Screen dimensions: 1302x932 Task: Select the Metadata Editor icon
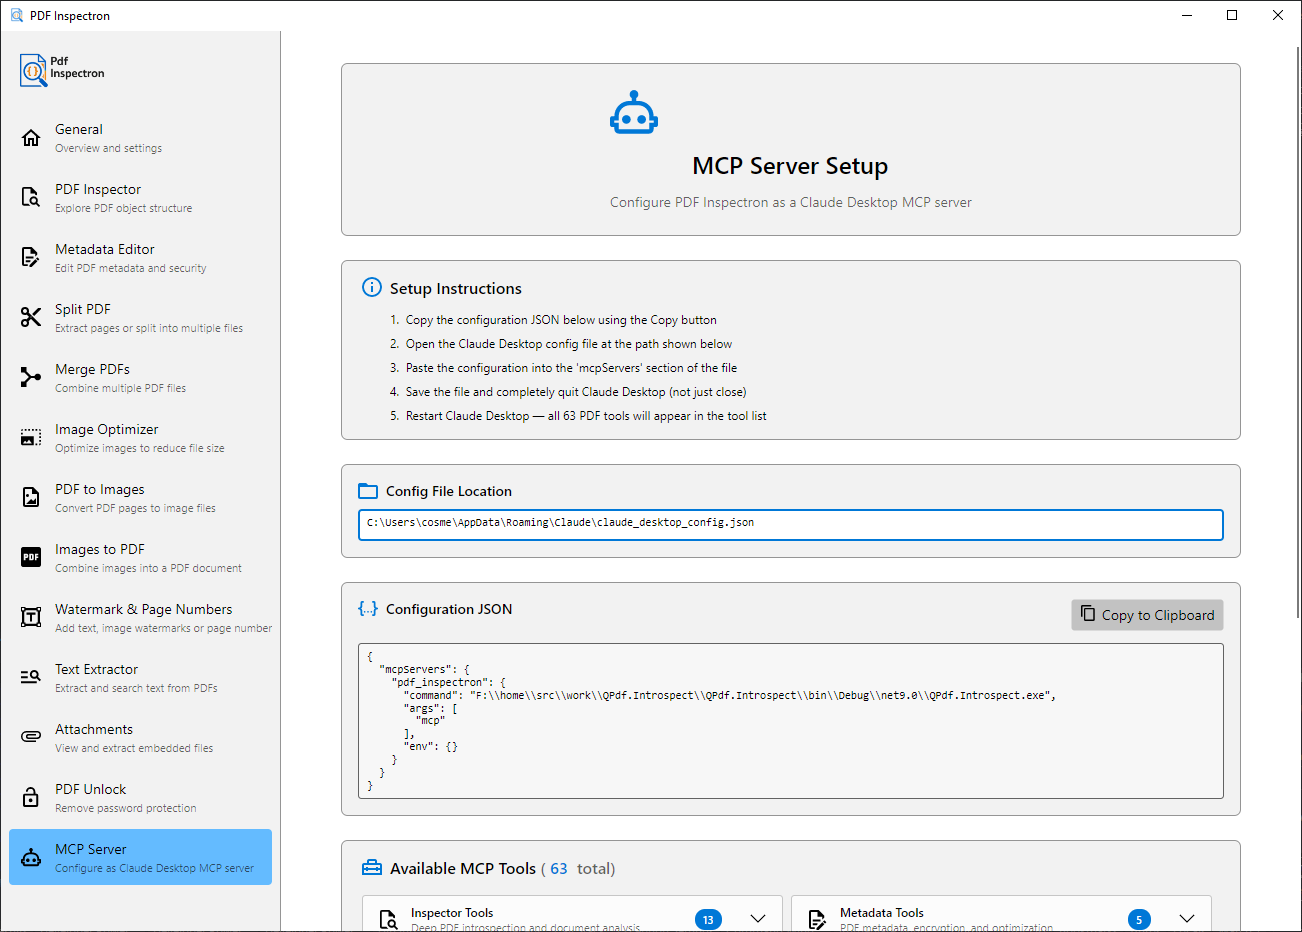tap(31, 258)
